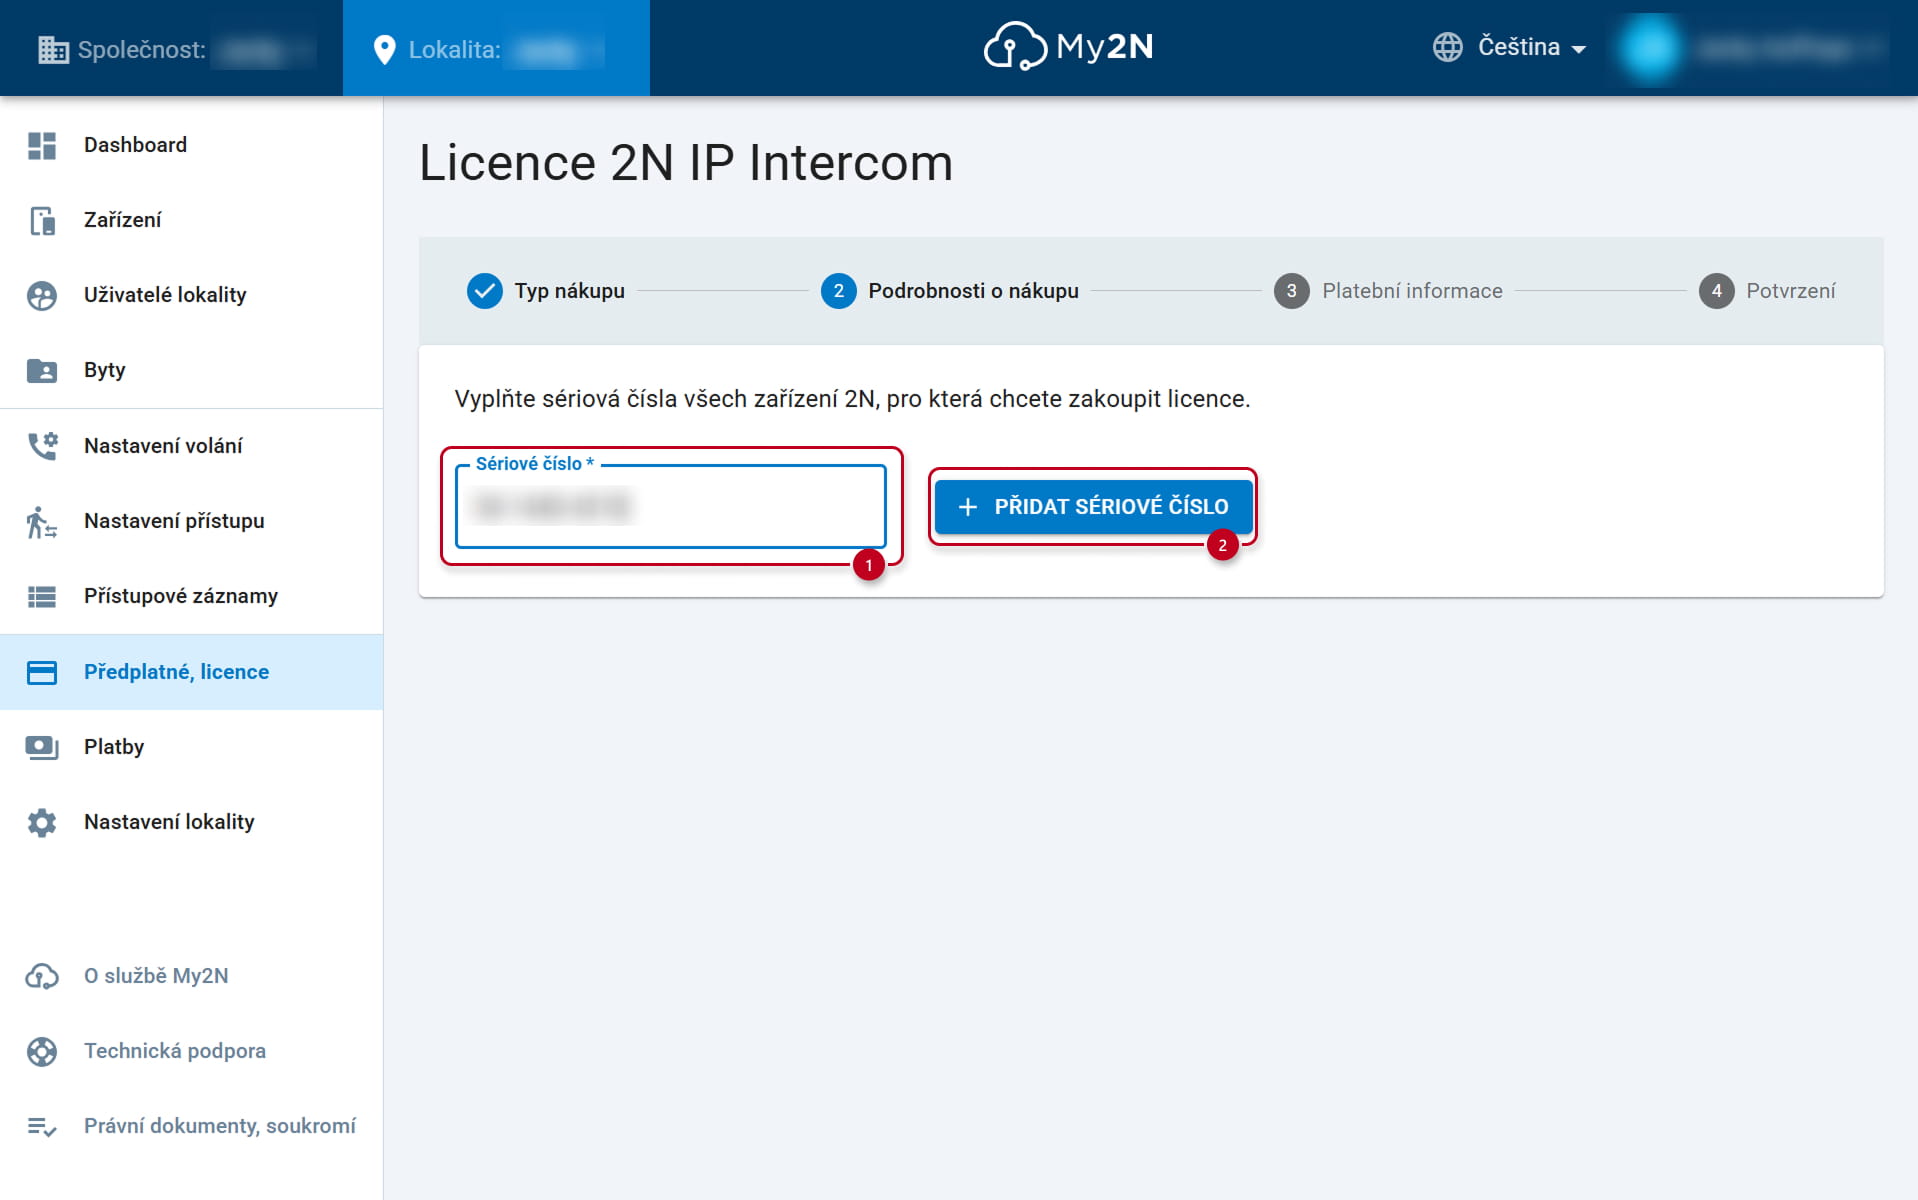Click the Předplatné, licence card icon
This screenshot has height=1200, width=1918.
click(x=42, y=672)
